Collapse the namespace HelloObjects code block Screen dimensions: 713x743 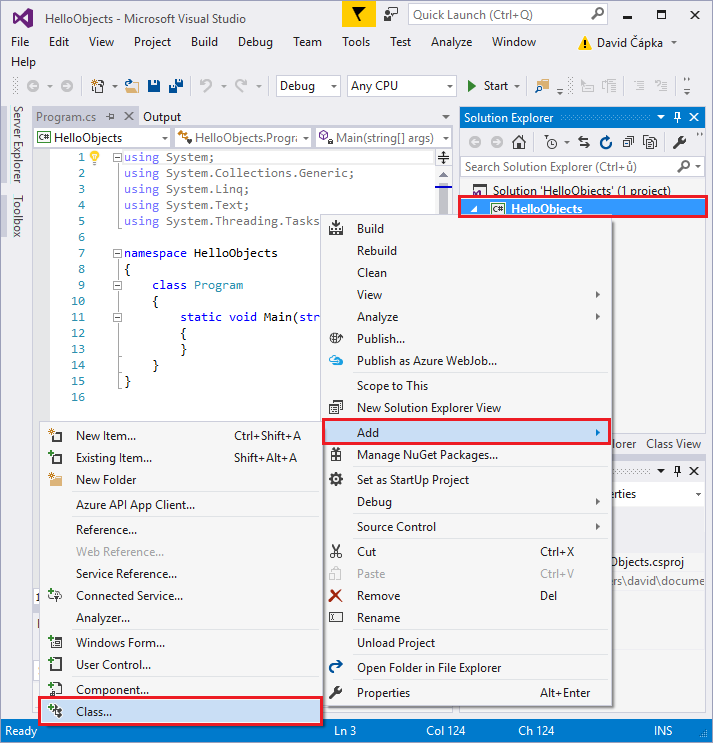coord(117,254)
